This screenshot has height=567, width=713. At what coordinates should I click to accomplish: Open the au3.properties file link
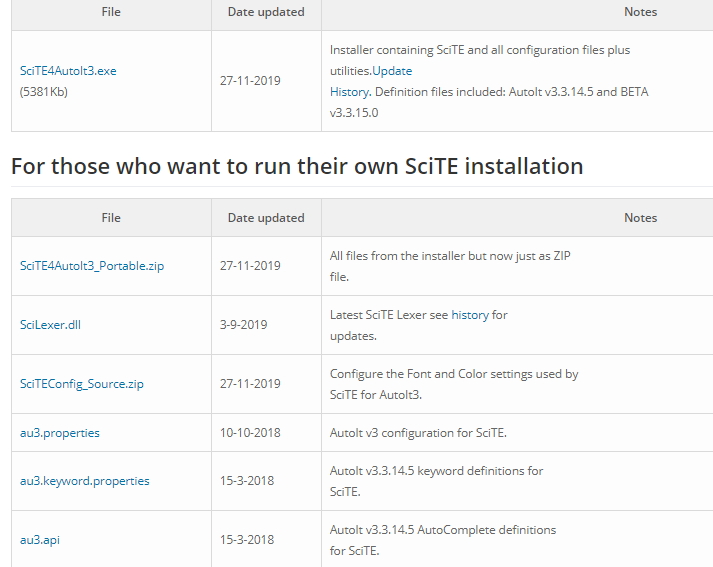(60, 433)
